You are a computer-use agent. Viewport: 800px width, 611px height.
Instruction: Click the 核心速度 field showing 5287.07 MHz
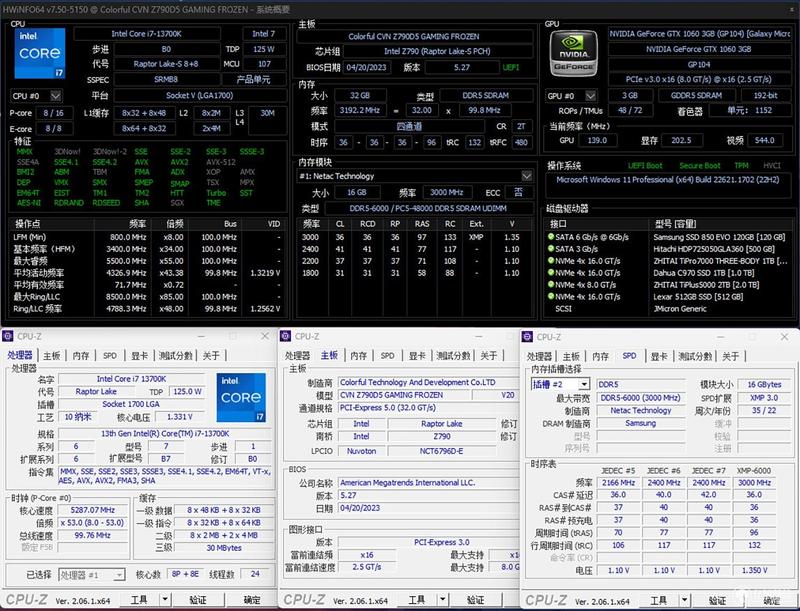pos(93,510)
